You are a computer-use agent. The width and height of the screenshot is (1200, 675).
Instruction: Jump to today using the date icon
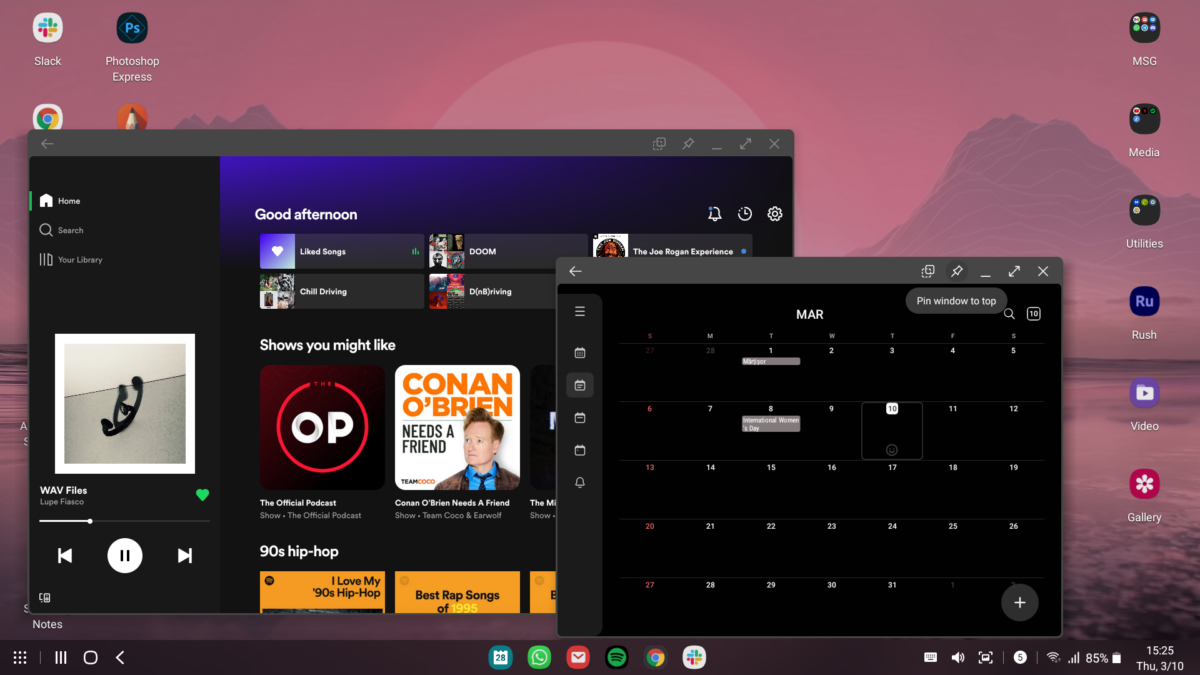click(x=1033, y=313)
